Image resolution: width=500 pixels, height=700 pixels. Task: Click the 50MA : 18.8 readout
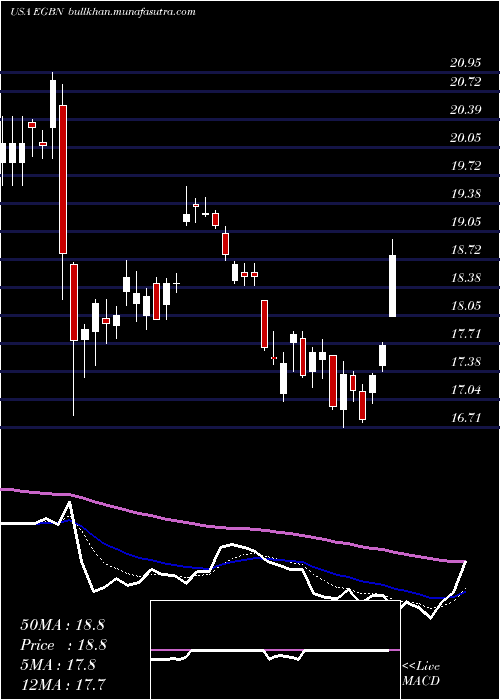tap(62, 625)
